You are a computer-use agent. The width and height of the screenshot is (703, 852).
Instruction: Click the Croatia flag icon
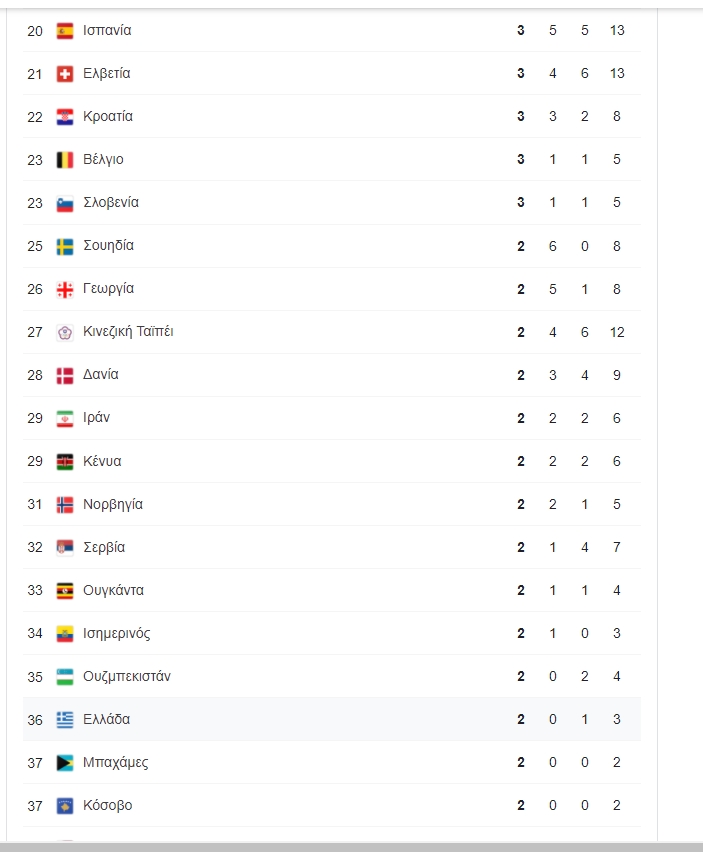[x=65, y=117]
